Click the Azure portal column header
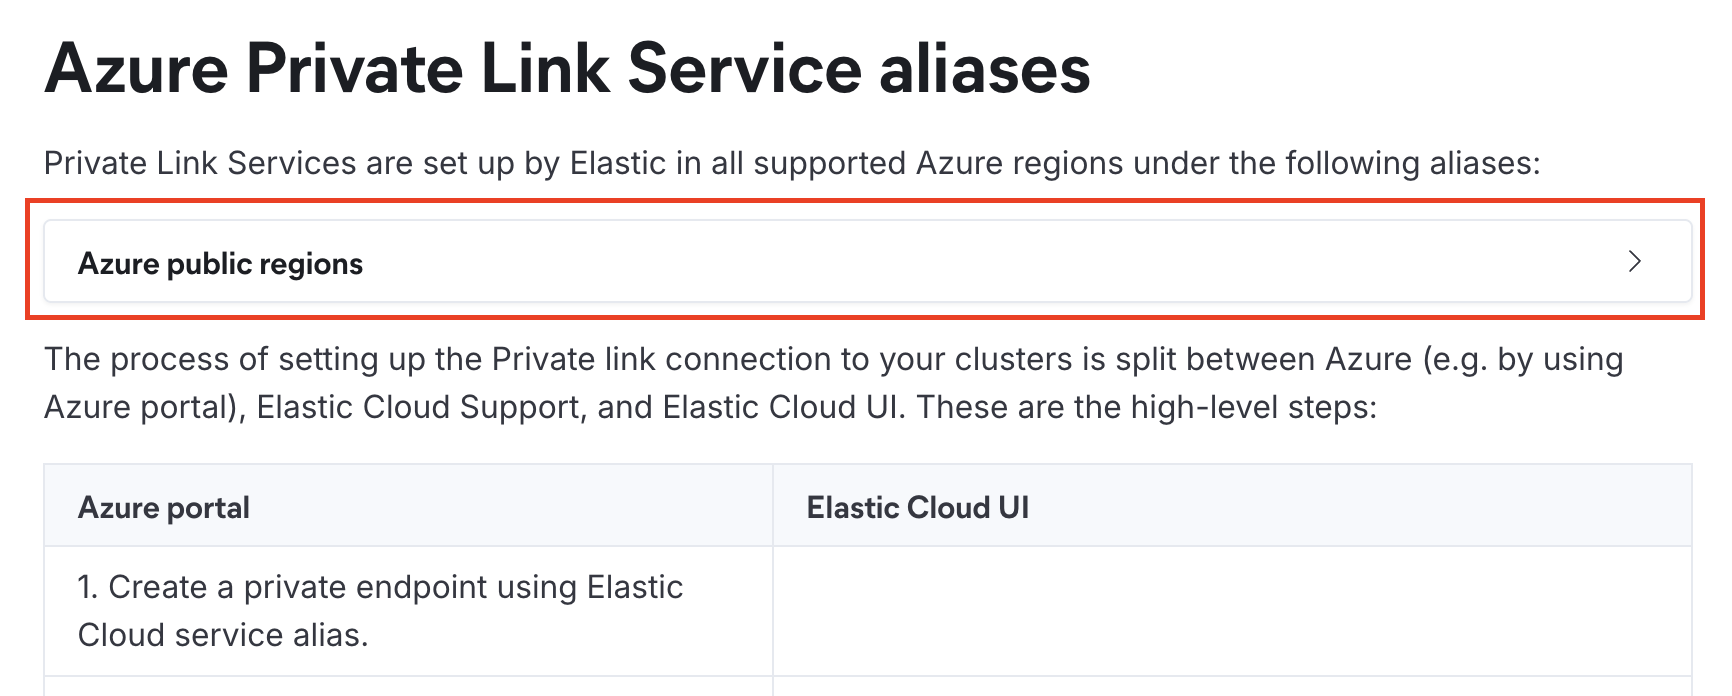The width and height of the screenshot is (1732, 696). (x=164, y=508)
